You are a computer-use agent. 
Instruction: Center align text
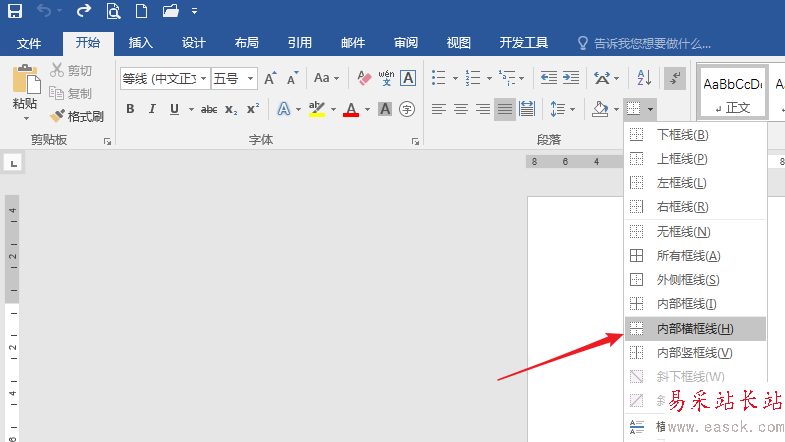point(461,109)
